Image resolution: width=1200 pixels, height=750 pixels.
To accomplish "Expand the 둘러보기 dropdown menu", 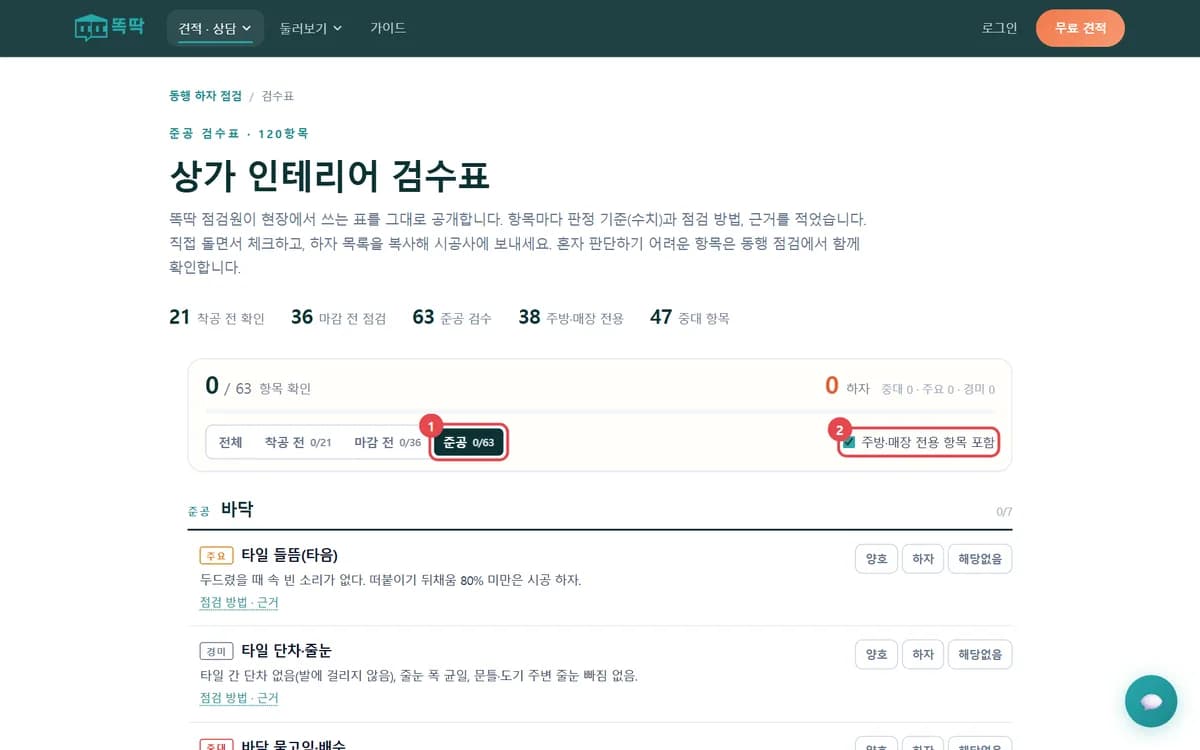I will coord(311,28).
